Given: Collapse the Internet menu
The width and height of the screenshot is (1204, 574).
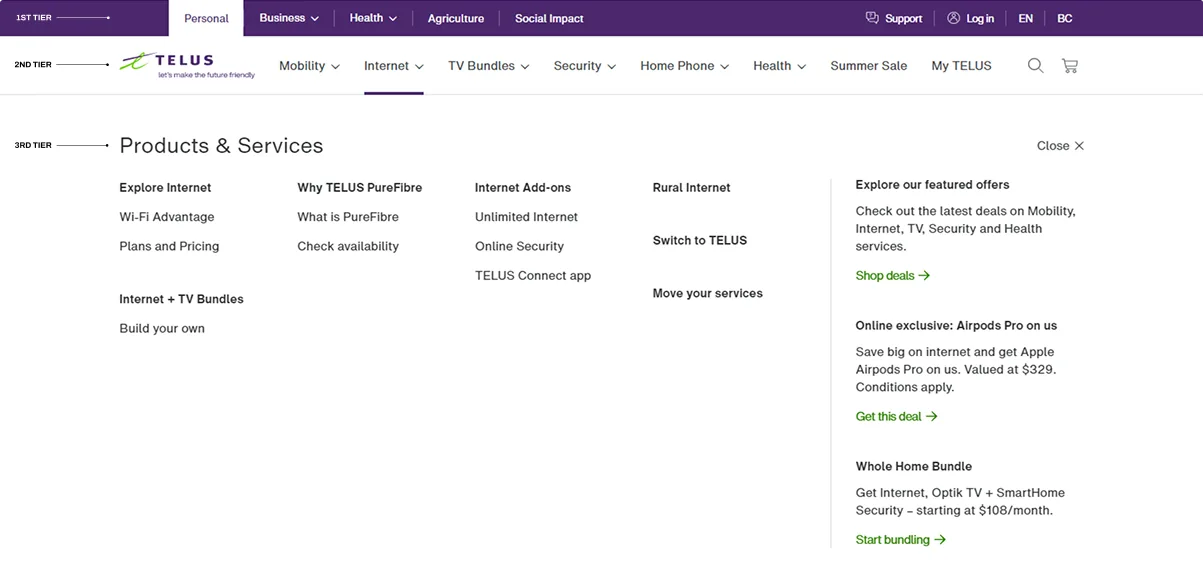Looking at the screenshot, I should point(394,66).
